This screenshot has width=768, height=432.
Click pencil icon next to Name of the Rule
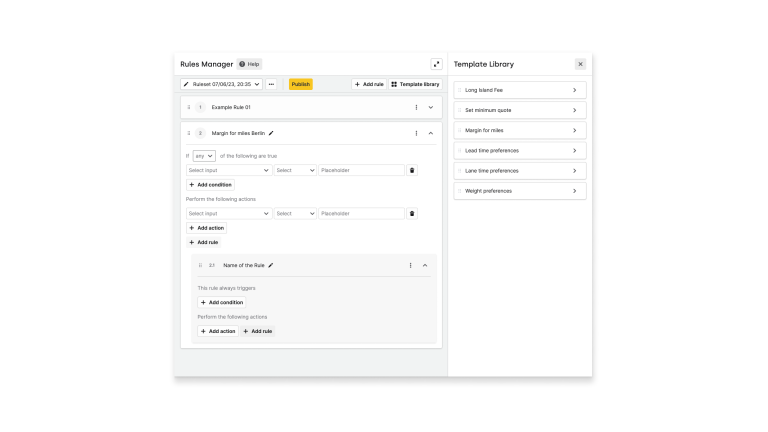click(x=271, y=265)
